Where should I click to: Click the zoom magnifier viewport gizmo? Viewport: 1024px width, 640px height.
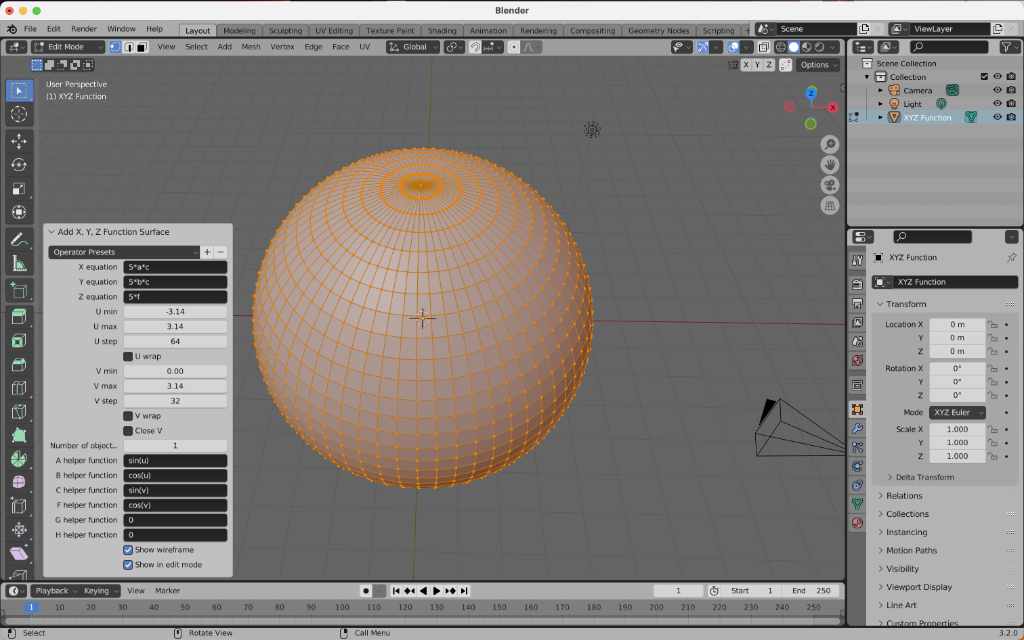pyautogui.click(x=830, y=145)
